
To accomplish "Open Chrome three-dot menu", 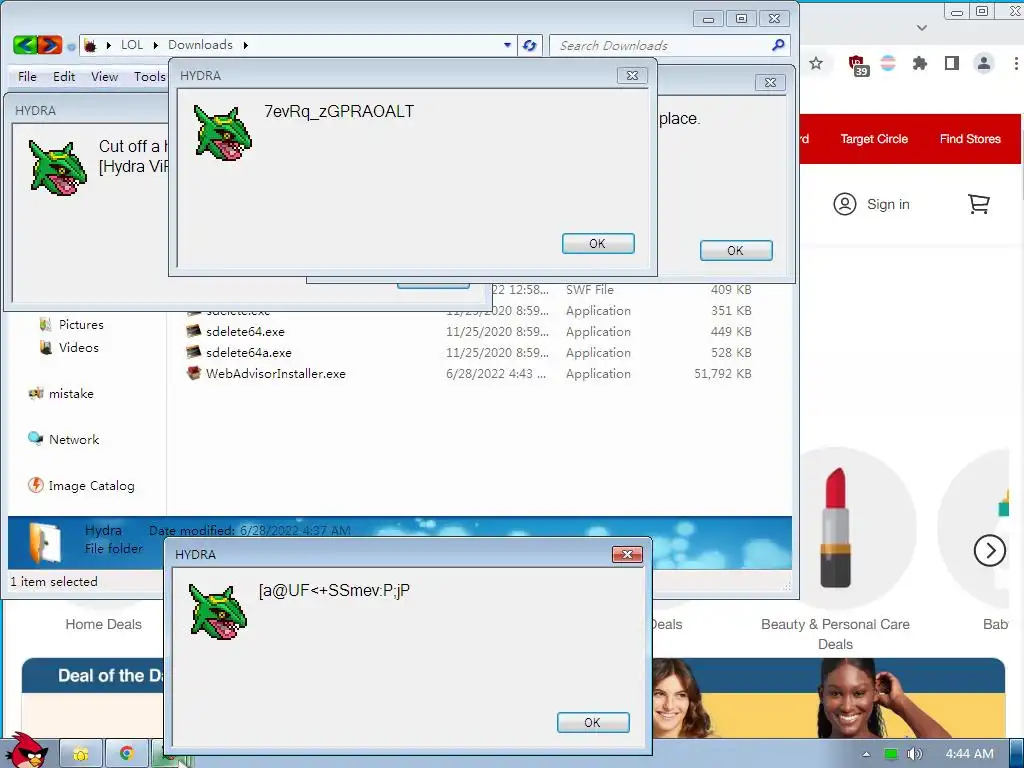I will (1016, 63).
